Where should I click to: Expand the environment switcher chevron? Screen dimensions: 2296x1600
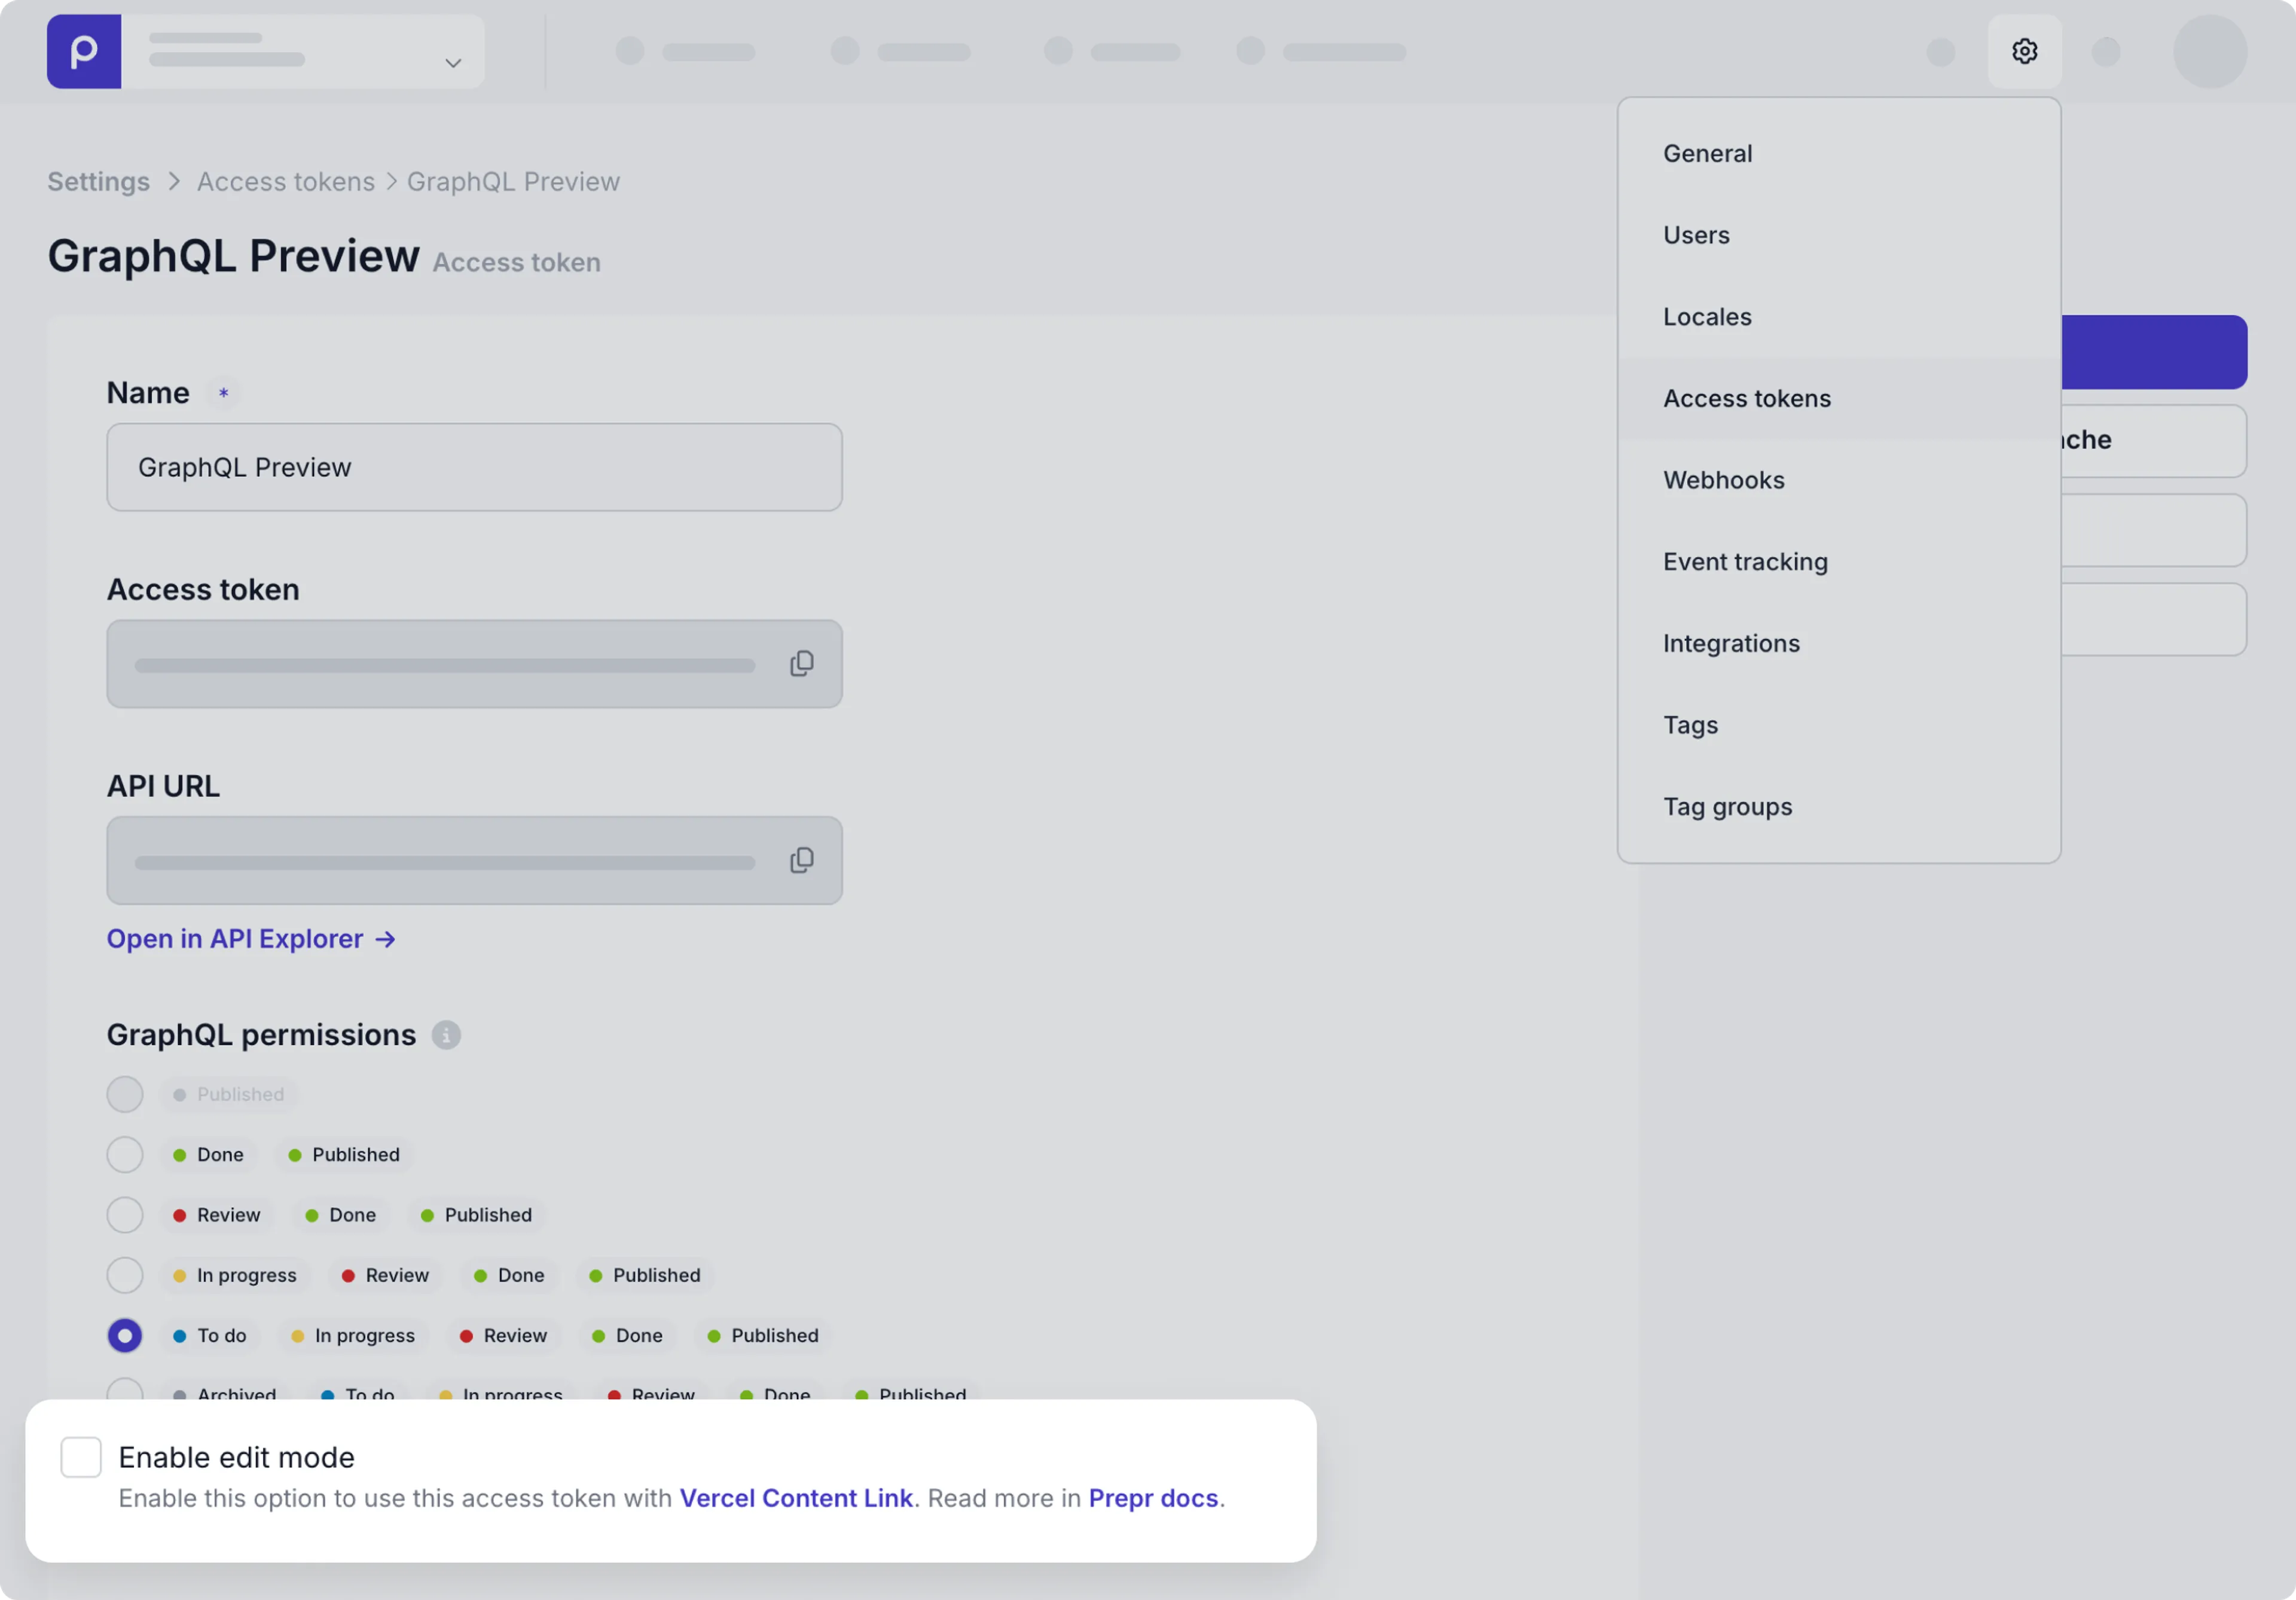tap(453, 63)
